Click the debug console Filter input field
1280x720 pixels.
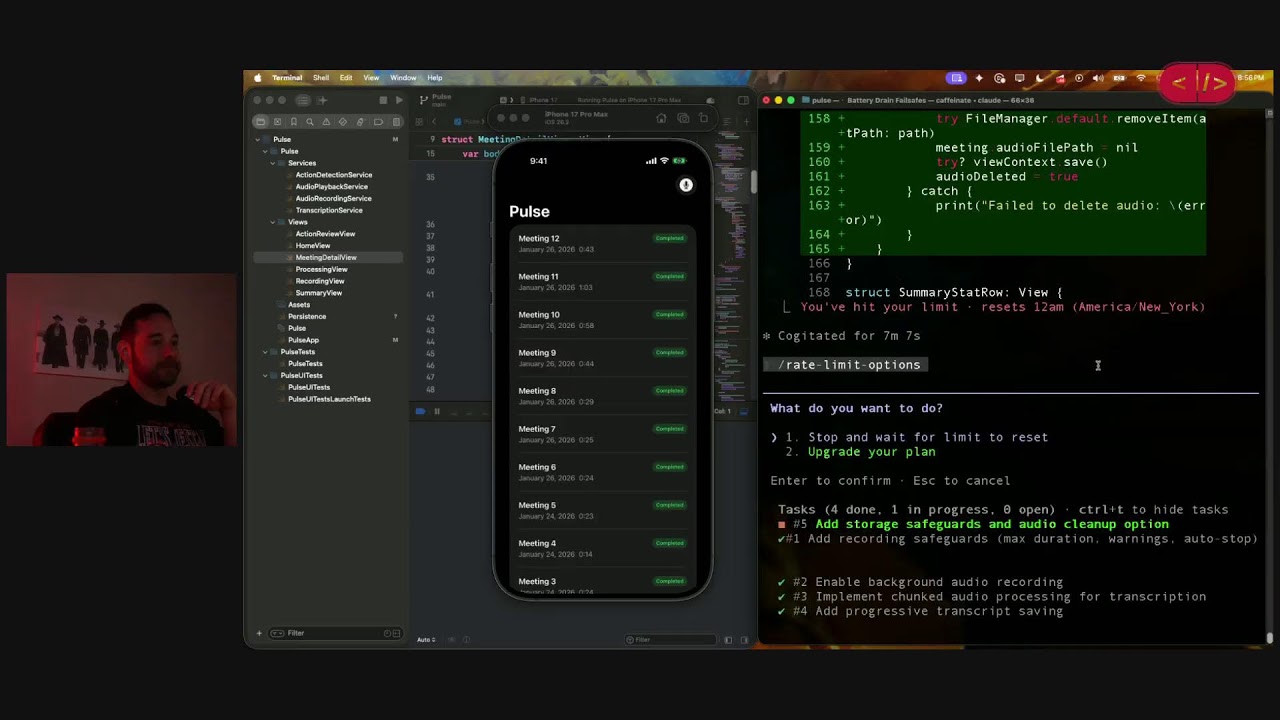coord(670,640)
